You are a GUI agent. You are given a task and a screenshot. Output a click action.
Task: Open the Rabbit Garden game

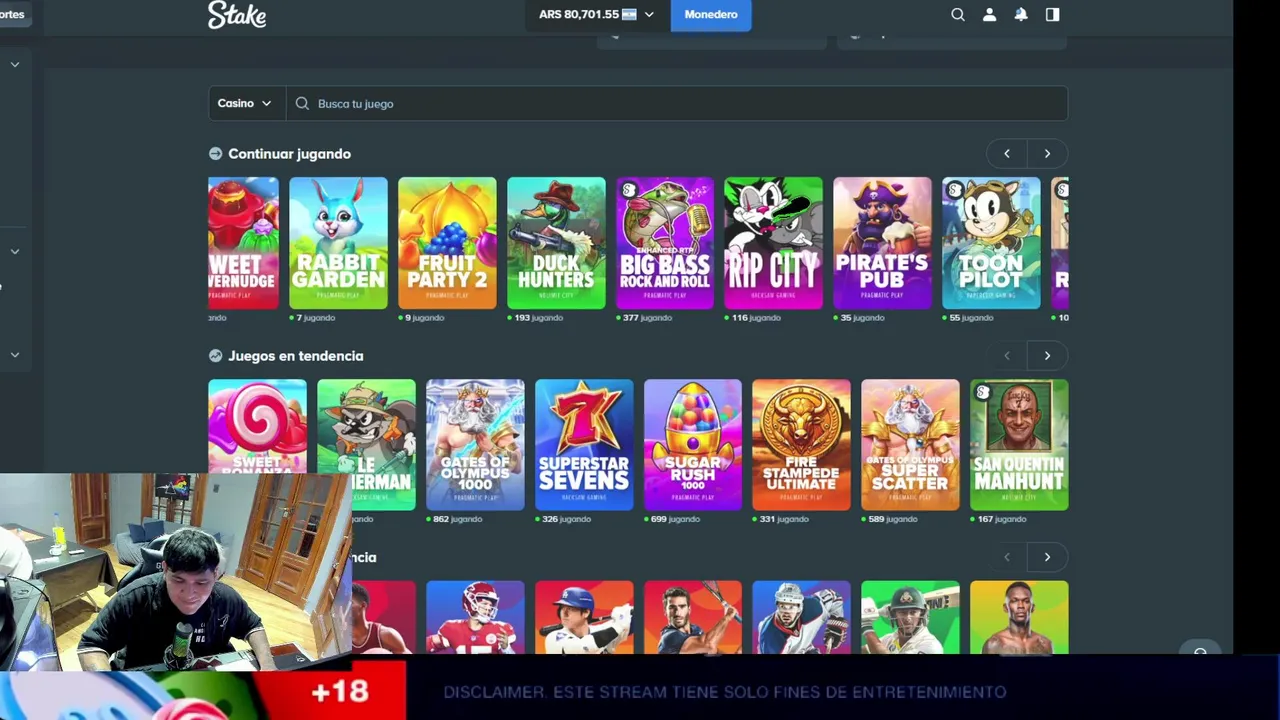pyautogui.click(x=338, y=243)
